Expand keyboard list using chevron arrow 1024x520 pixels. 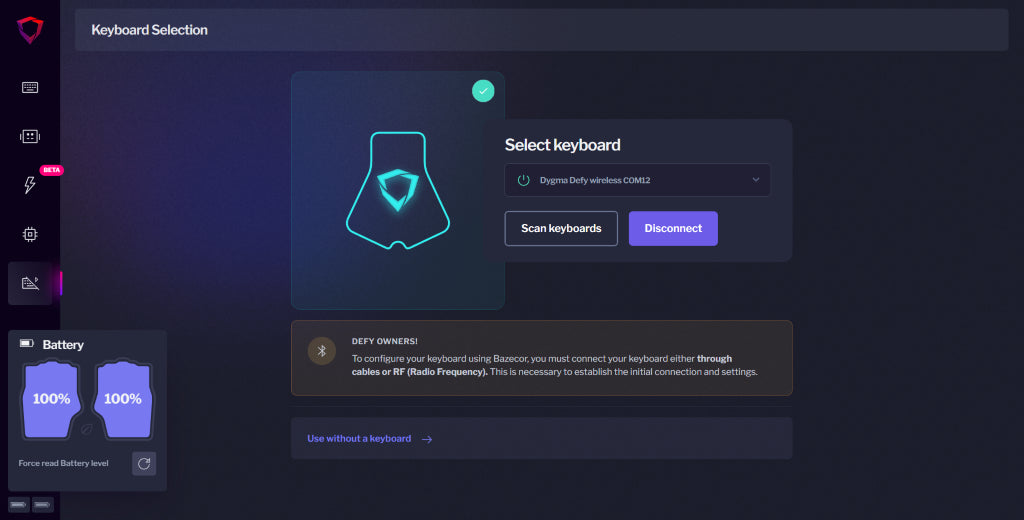coord(756,180)
